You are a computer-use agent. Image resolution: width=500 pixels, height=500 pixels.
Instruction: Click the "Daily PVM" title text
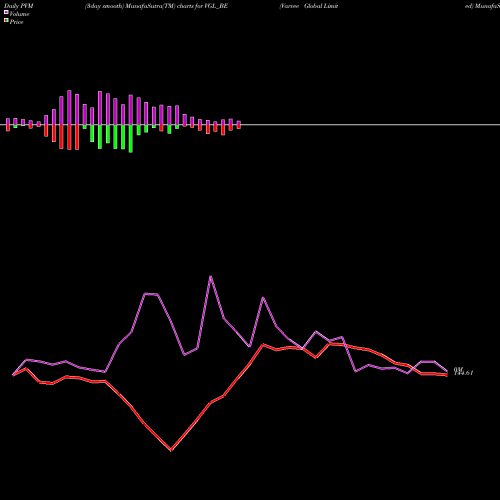pos(19,6)
